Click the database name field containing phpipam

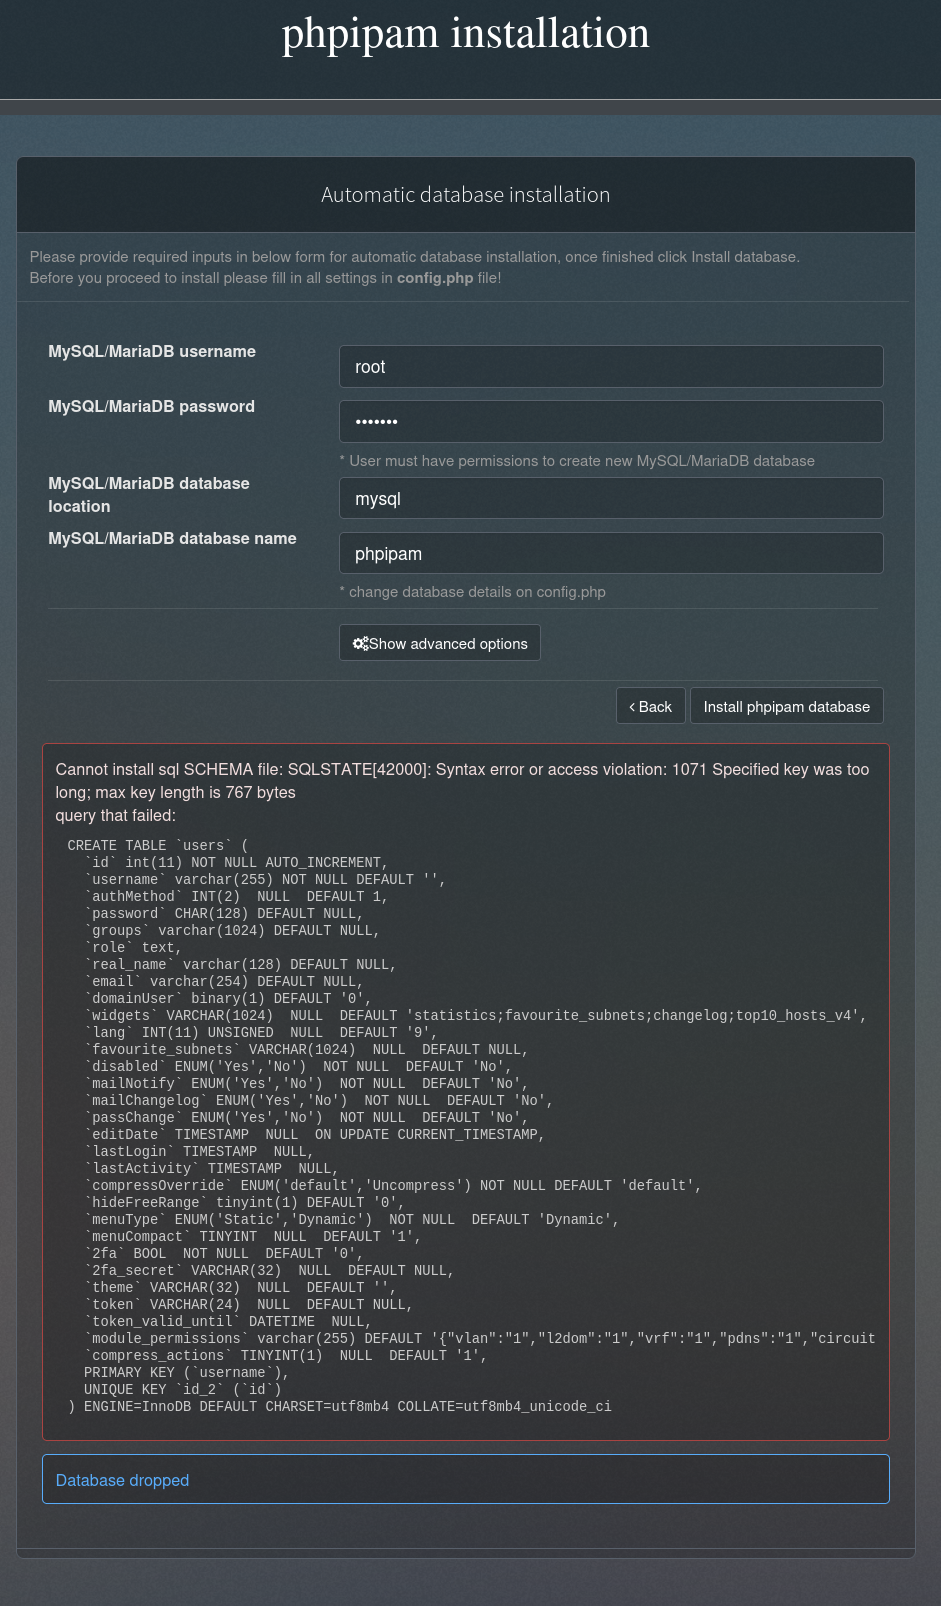[611, 554]
